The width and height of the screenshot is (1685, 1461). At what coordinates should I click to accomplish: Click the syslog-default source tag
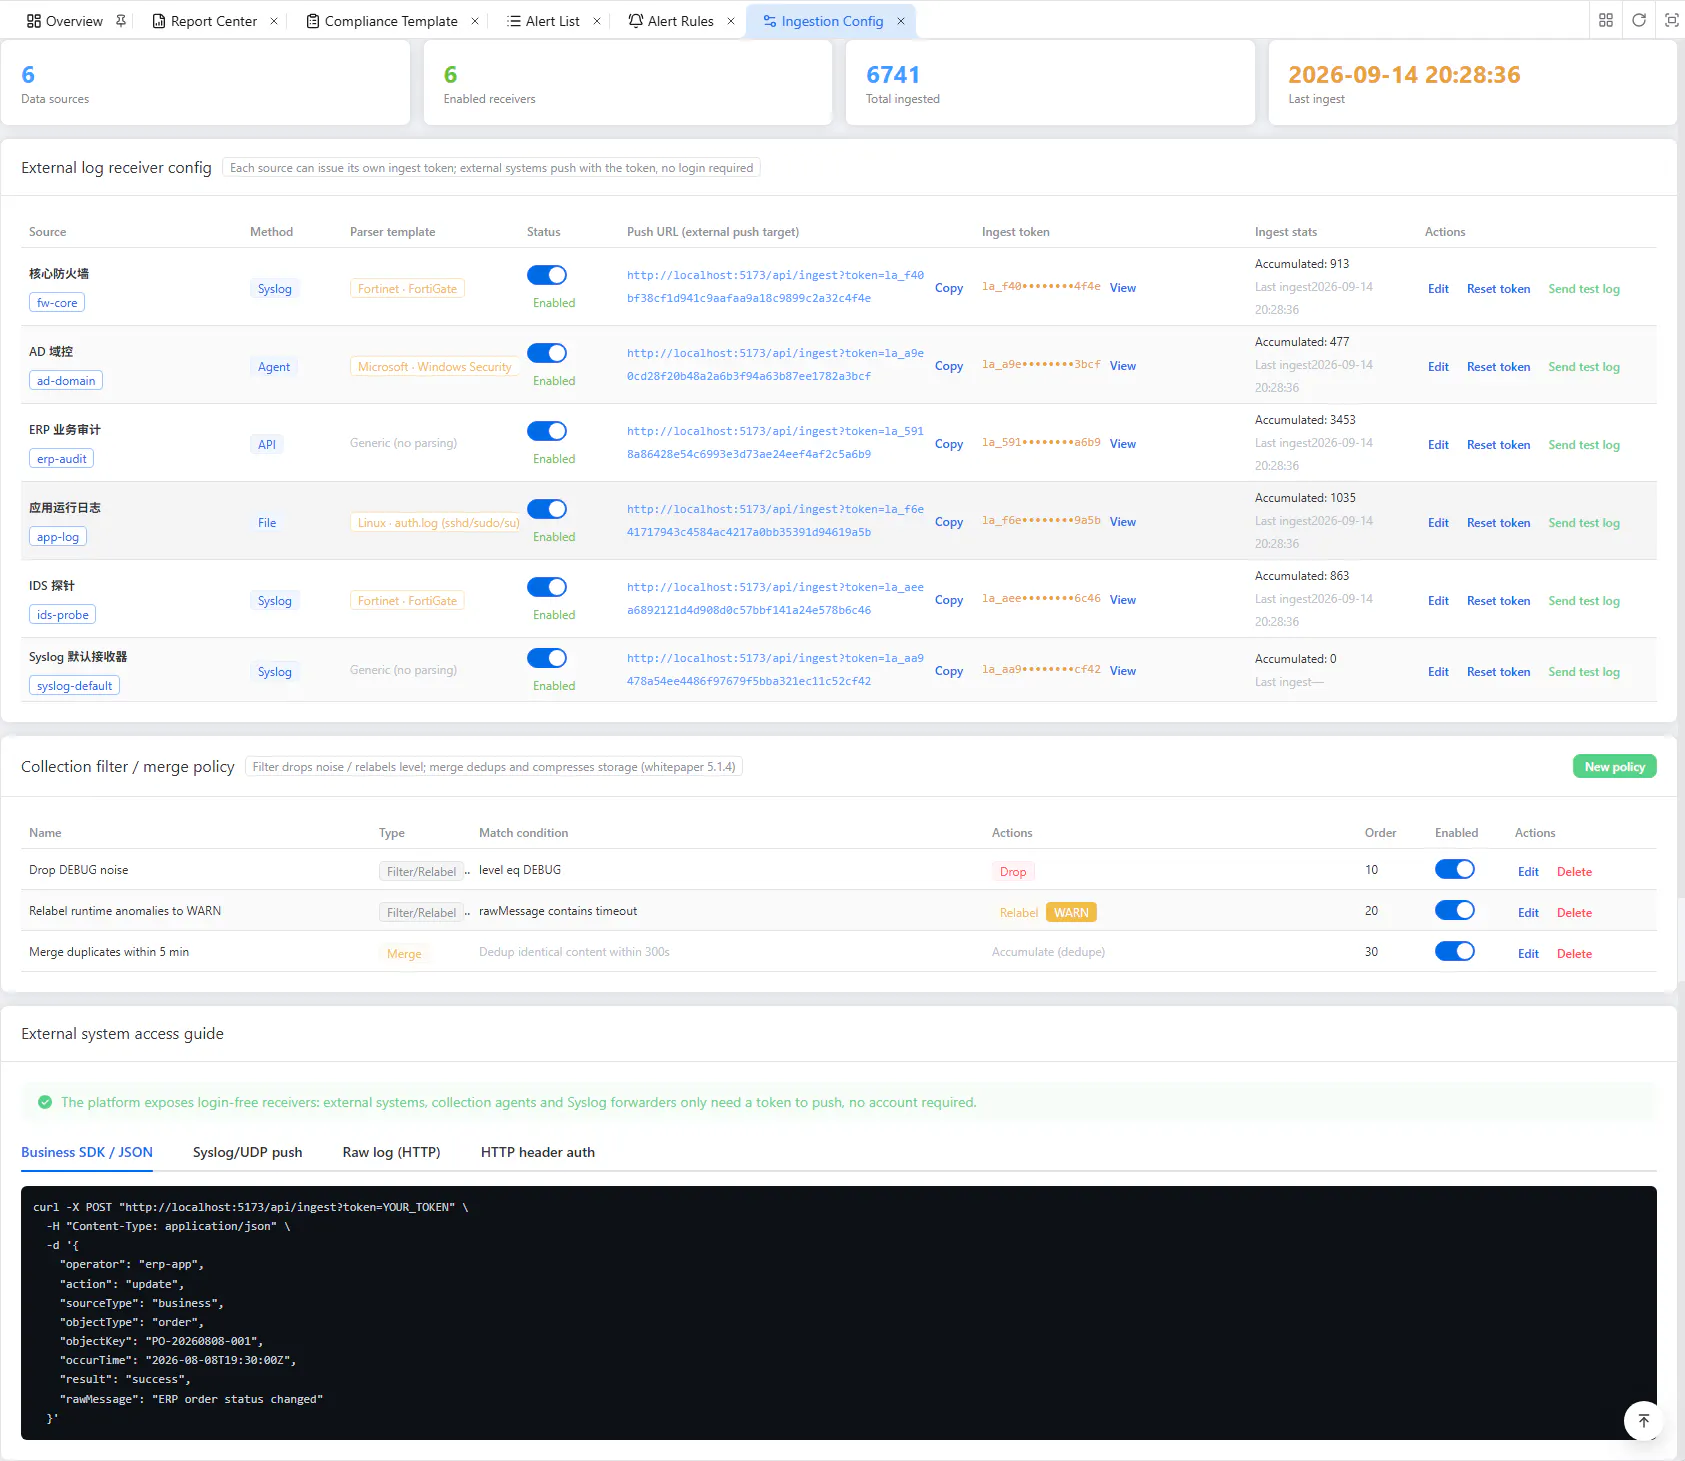tap(75, 686)
